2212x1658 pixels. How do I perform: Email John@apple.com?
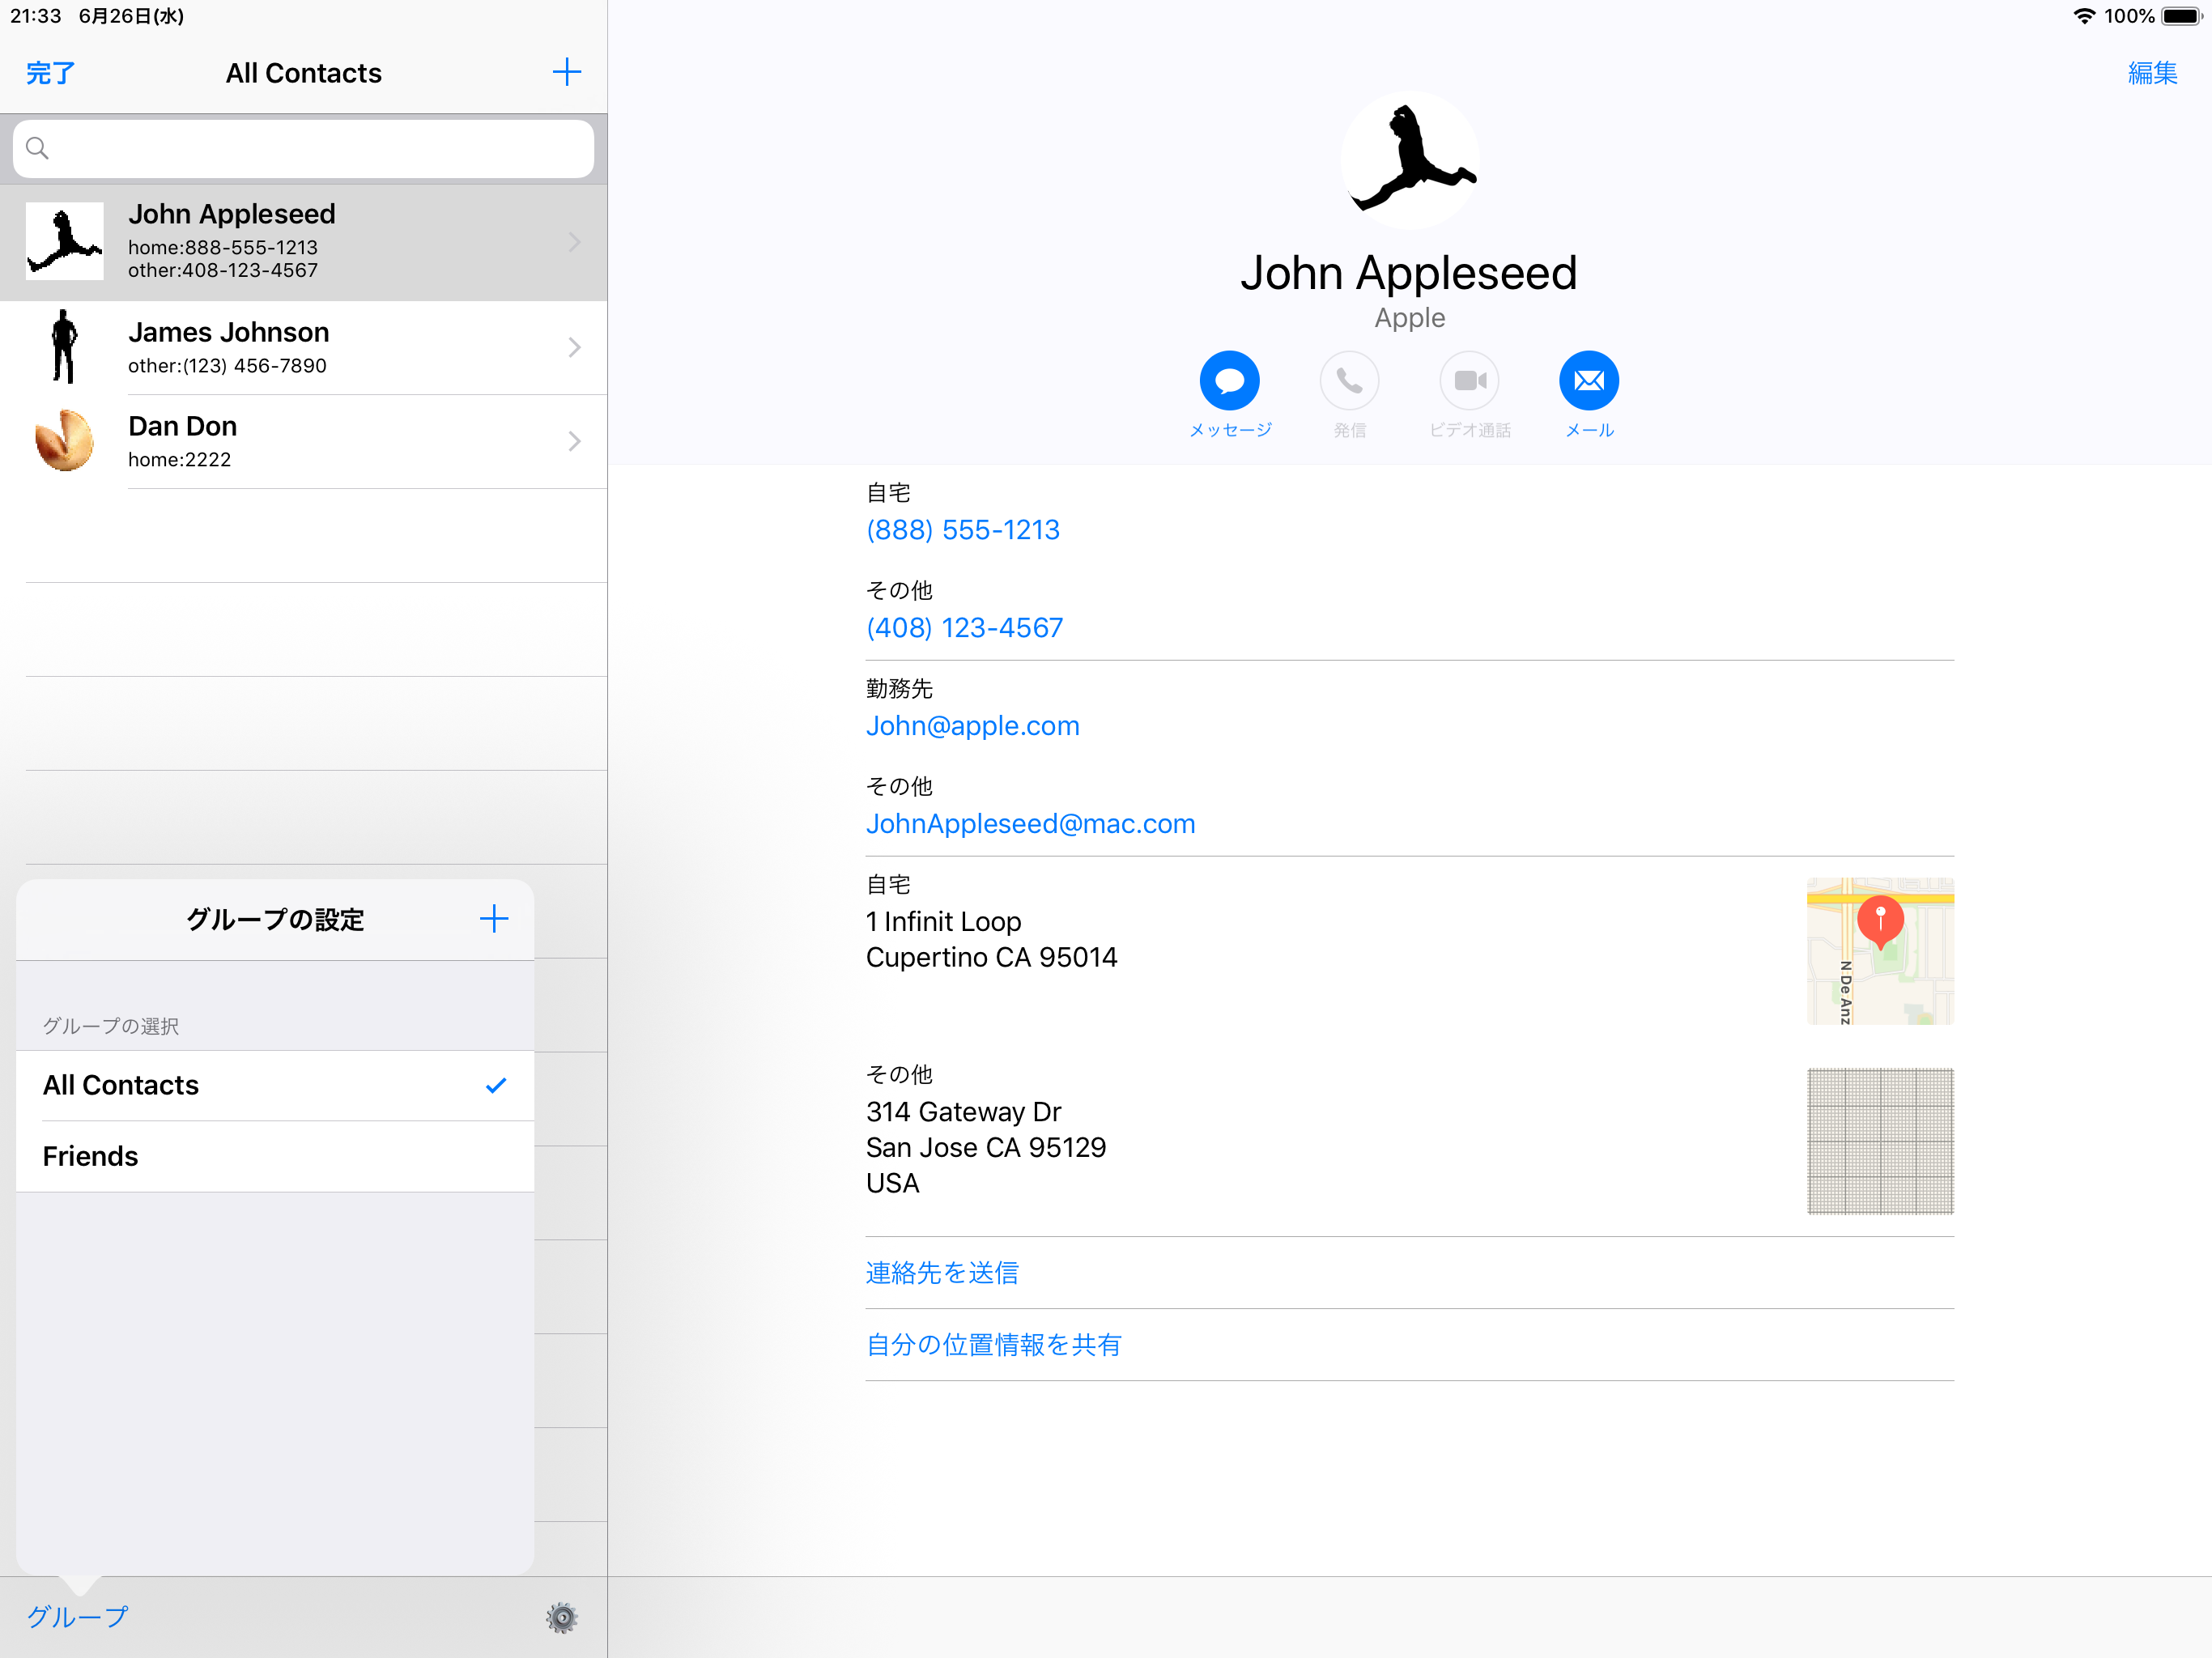pos(972,726)
